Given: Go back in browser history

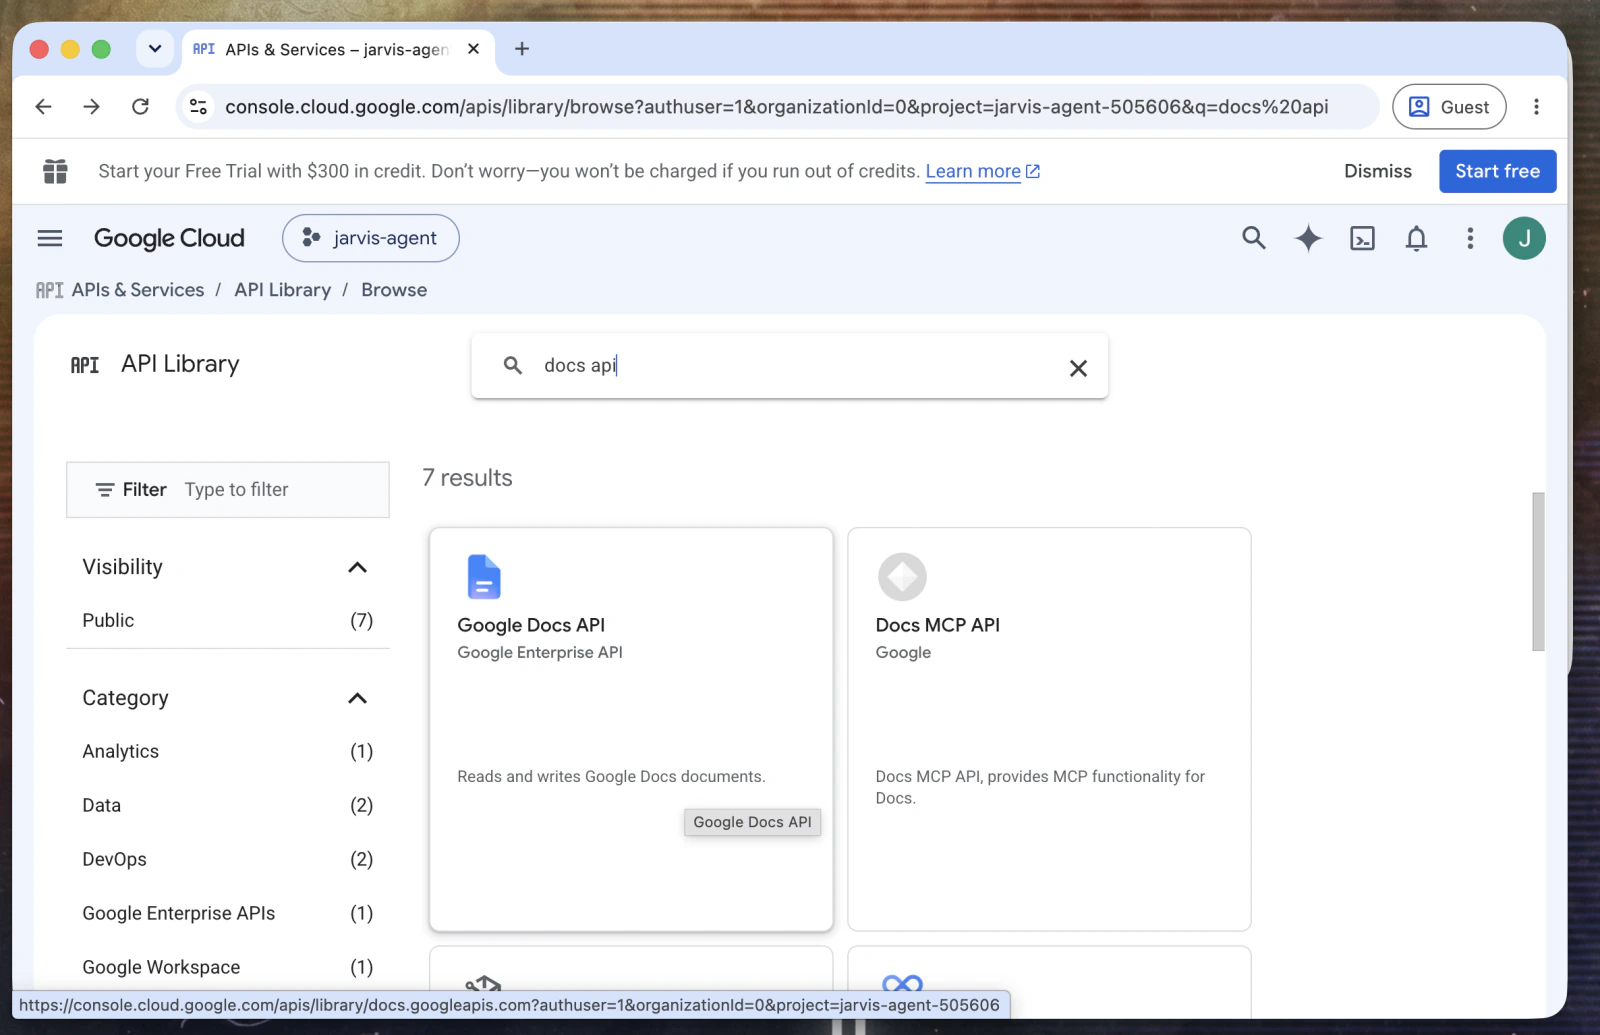Looking at the screenshot, I should tap(43, 107).
